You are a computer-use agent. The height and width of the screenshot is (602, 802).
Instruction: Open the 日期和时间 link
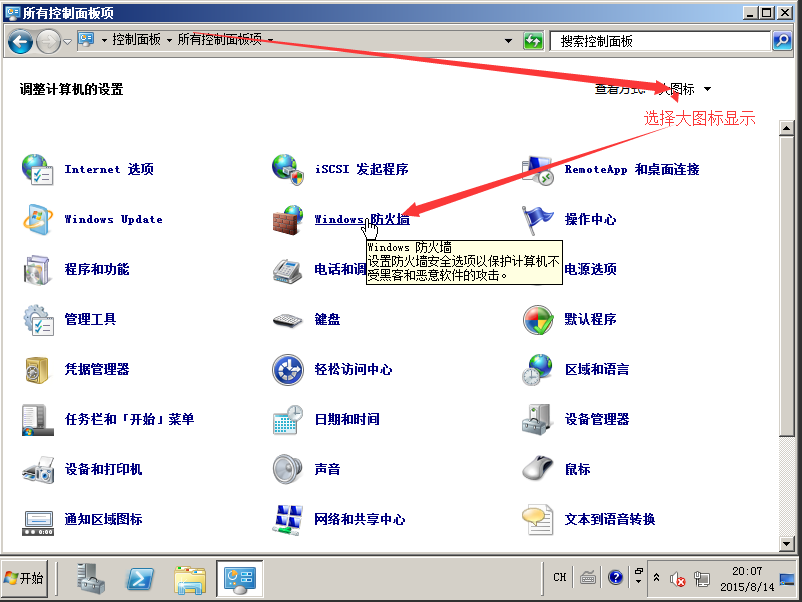click(x=347, y=419)
